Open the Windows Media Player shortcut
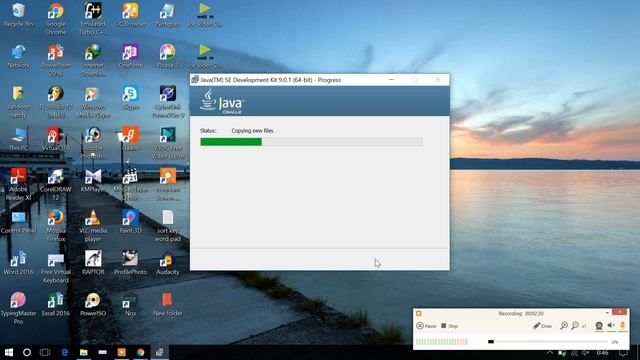The image size is (640, 360). [93, 102]
